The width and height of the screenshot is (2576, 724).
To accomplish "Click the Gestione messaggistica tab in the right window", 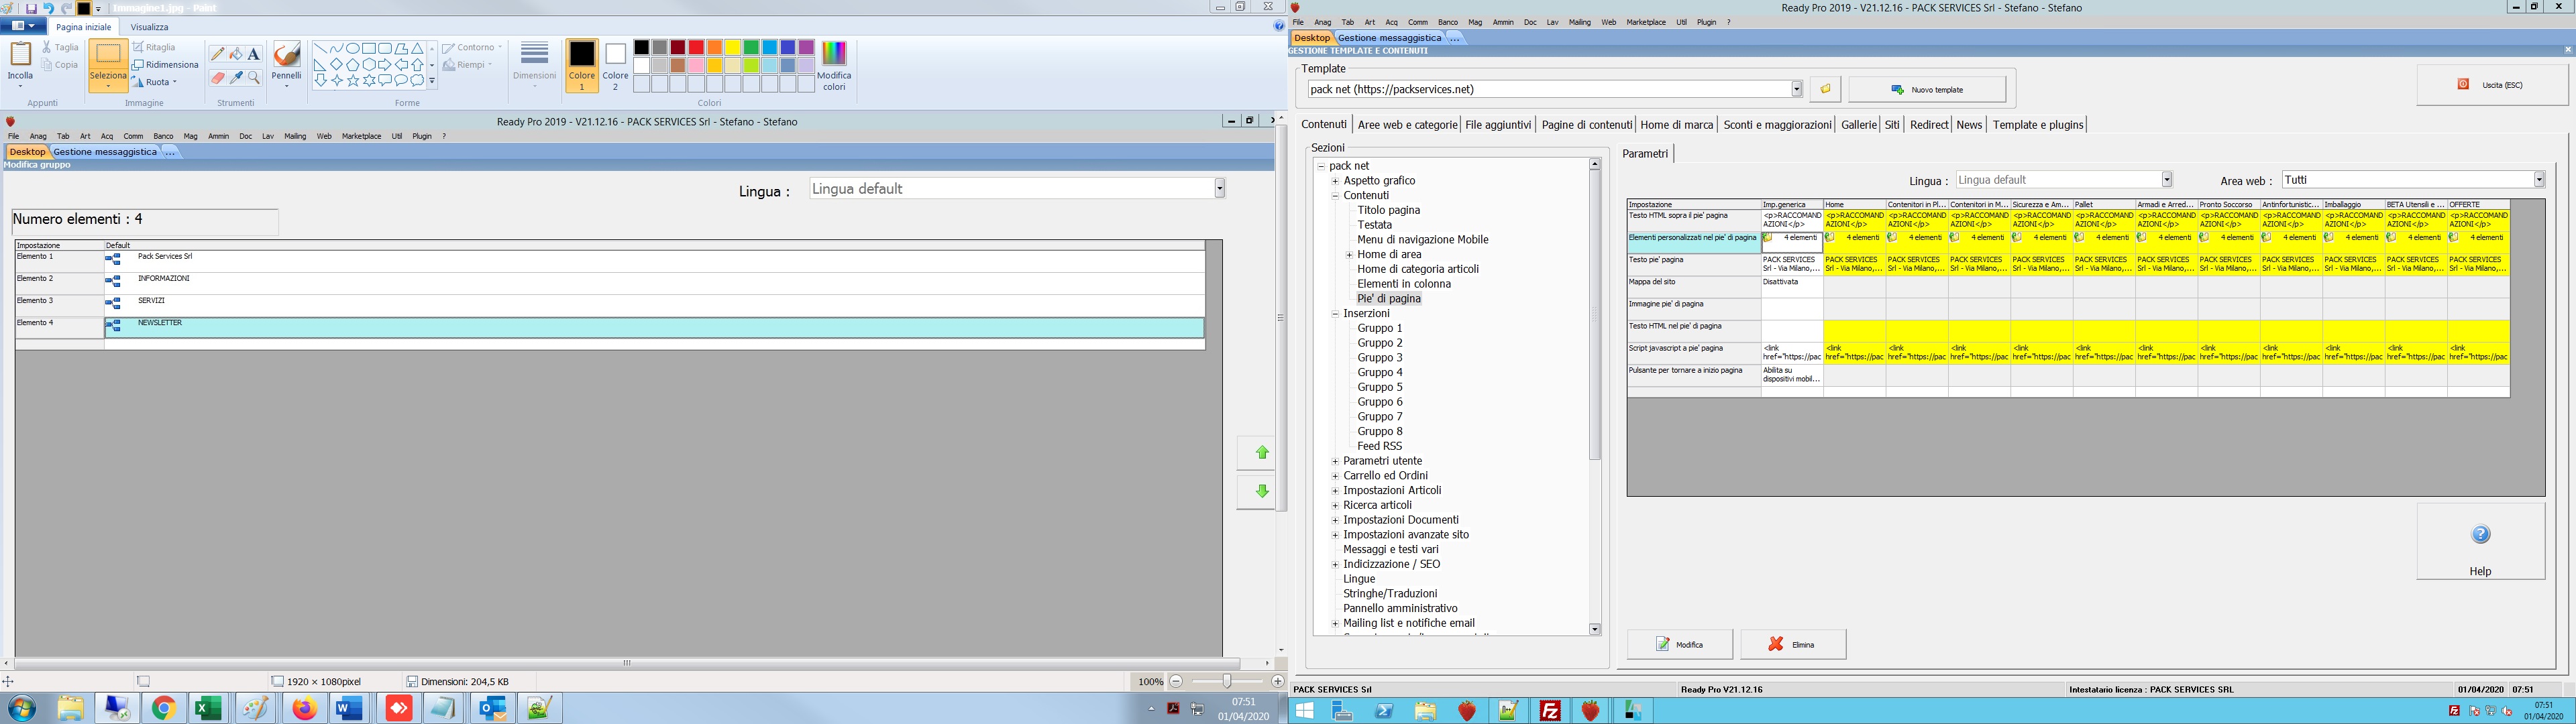I will click(x=1389, y=38).
